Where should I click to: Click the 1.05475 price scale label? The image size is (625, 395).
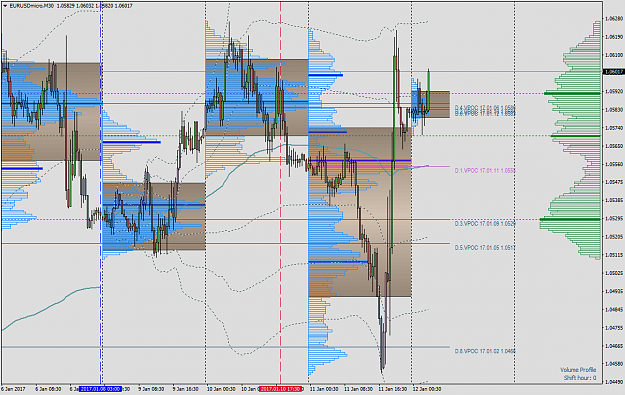click(614, 182)
